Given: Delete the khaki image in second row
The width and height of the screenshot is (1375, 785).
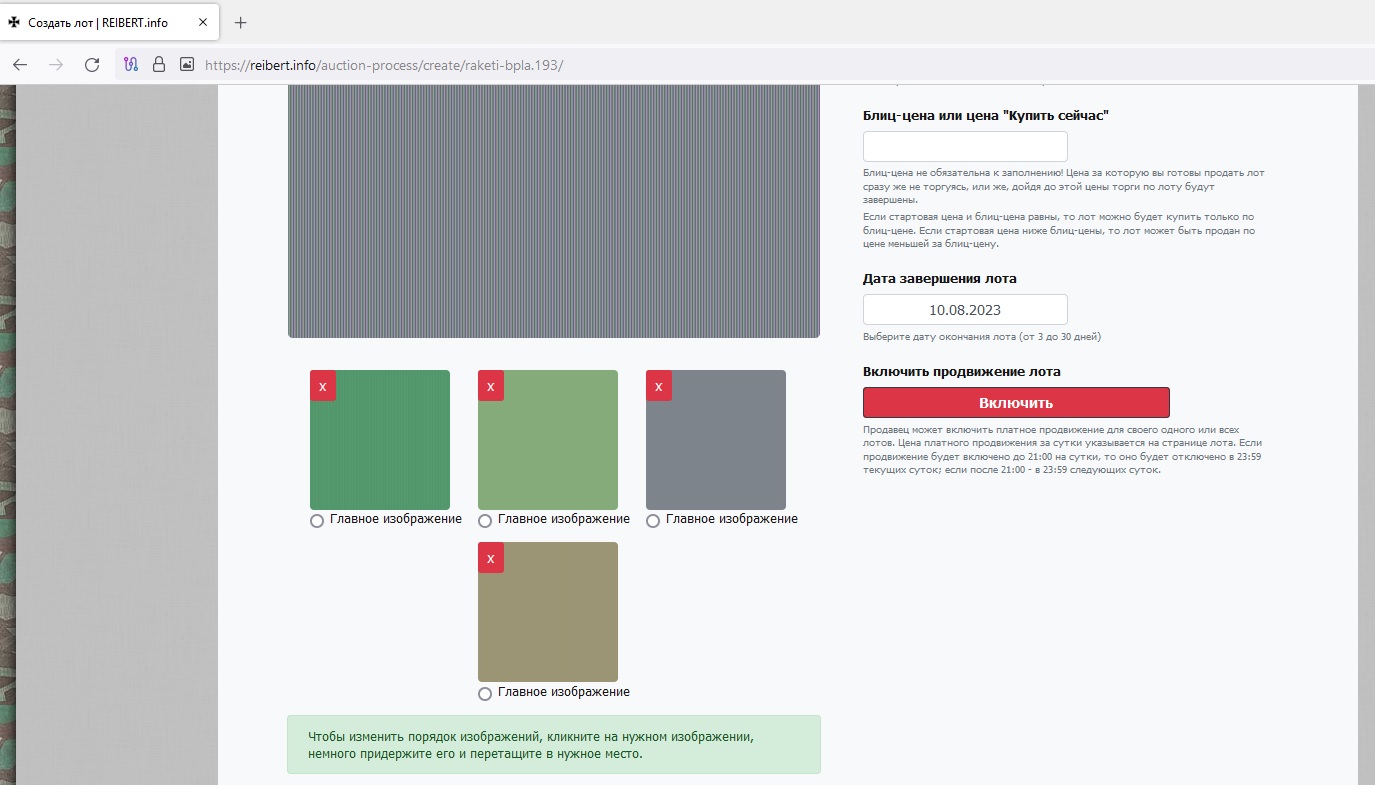Looking at the screenshot, I should 490,558.
